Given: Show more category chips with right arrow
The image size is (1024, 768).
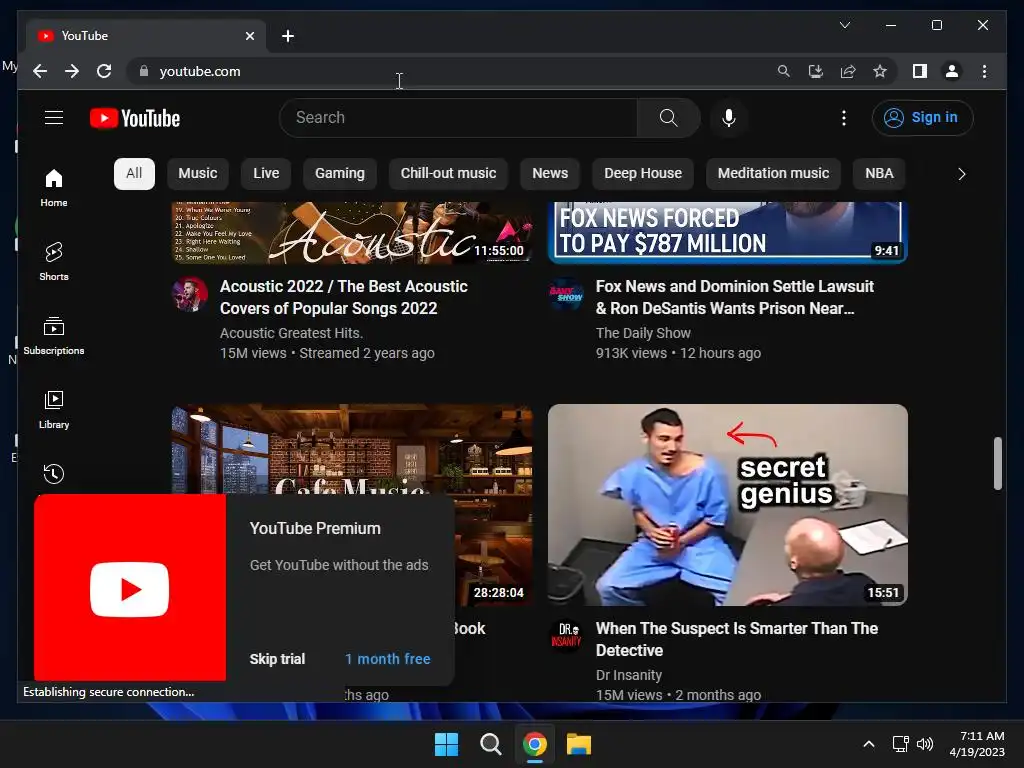Looking at the screenshot, I should click(x=961, y=174).
